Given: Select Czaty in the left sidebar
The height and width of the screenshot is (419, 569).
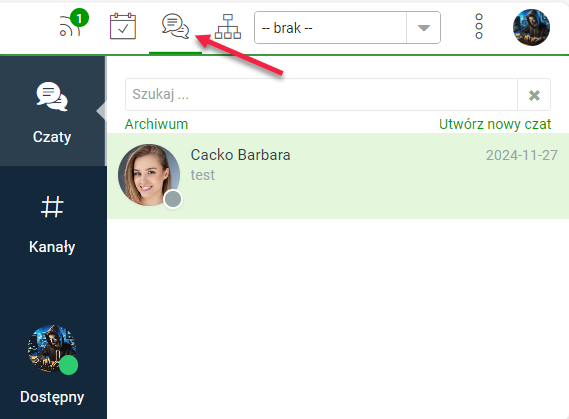Looking at the screenshot, I should 53,111.
